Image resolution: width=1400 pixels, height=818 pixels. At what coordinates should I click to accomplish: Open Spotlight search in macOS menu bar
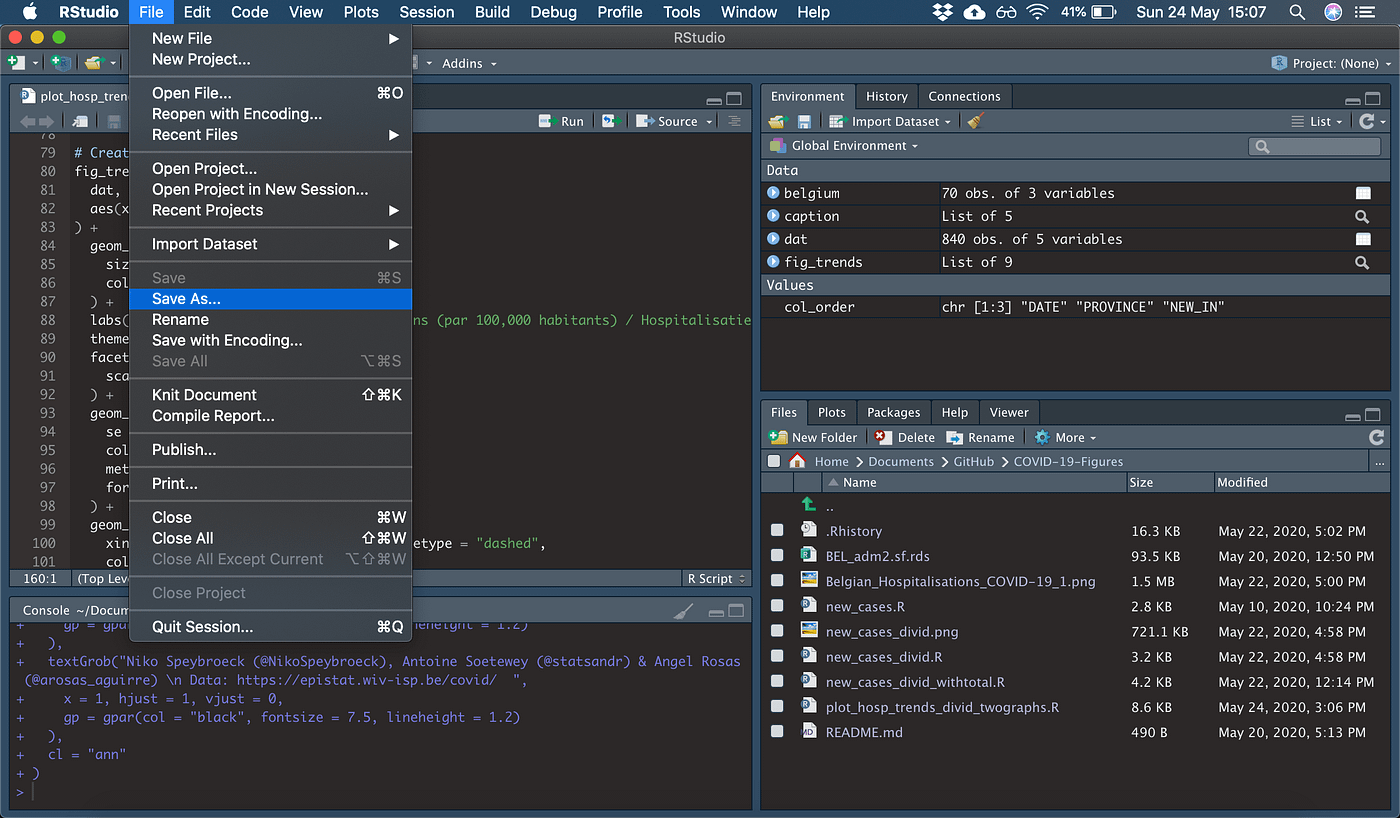tap(1297, 12)
